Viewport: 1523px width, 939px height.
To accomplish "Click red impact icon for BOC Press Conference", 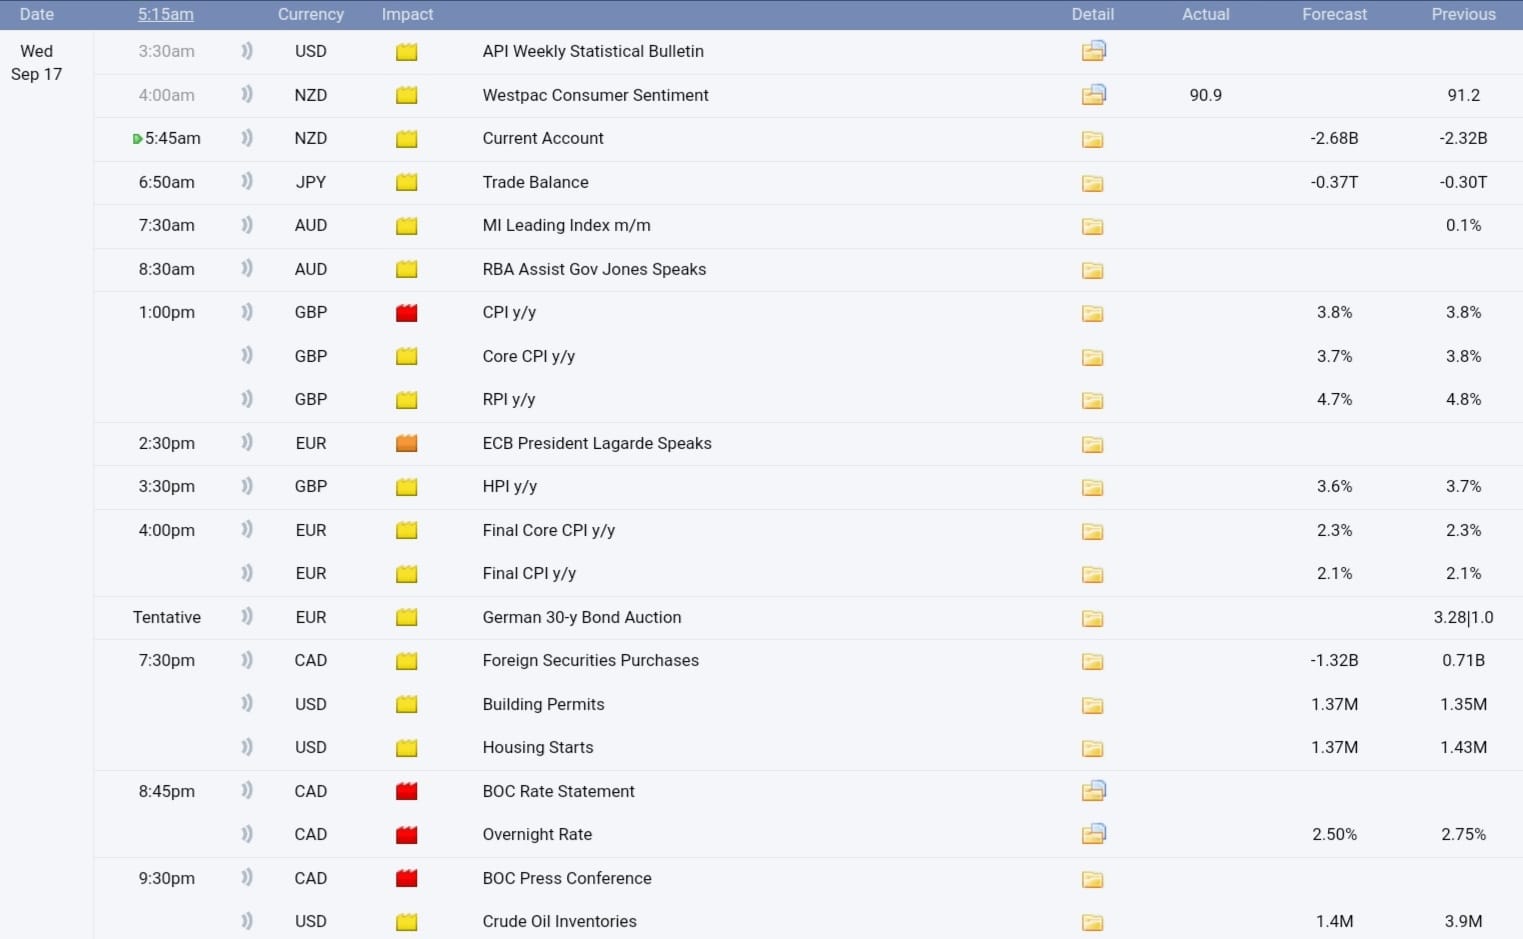I will 406,878.
